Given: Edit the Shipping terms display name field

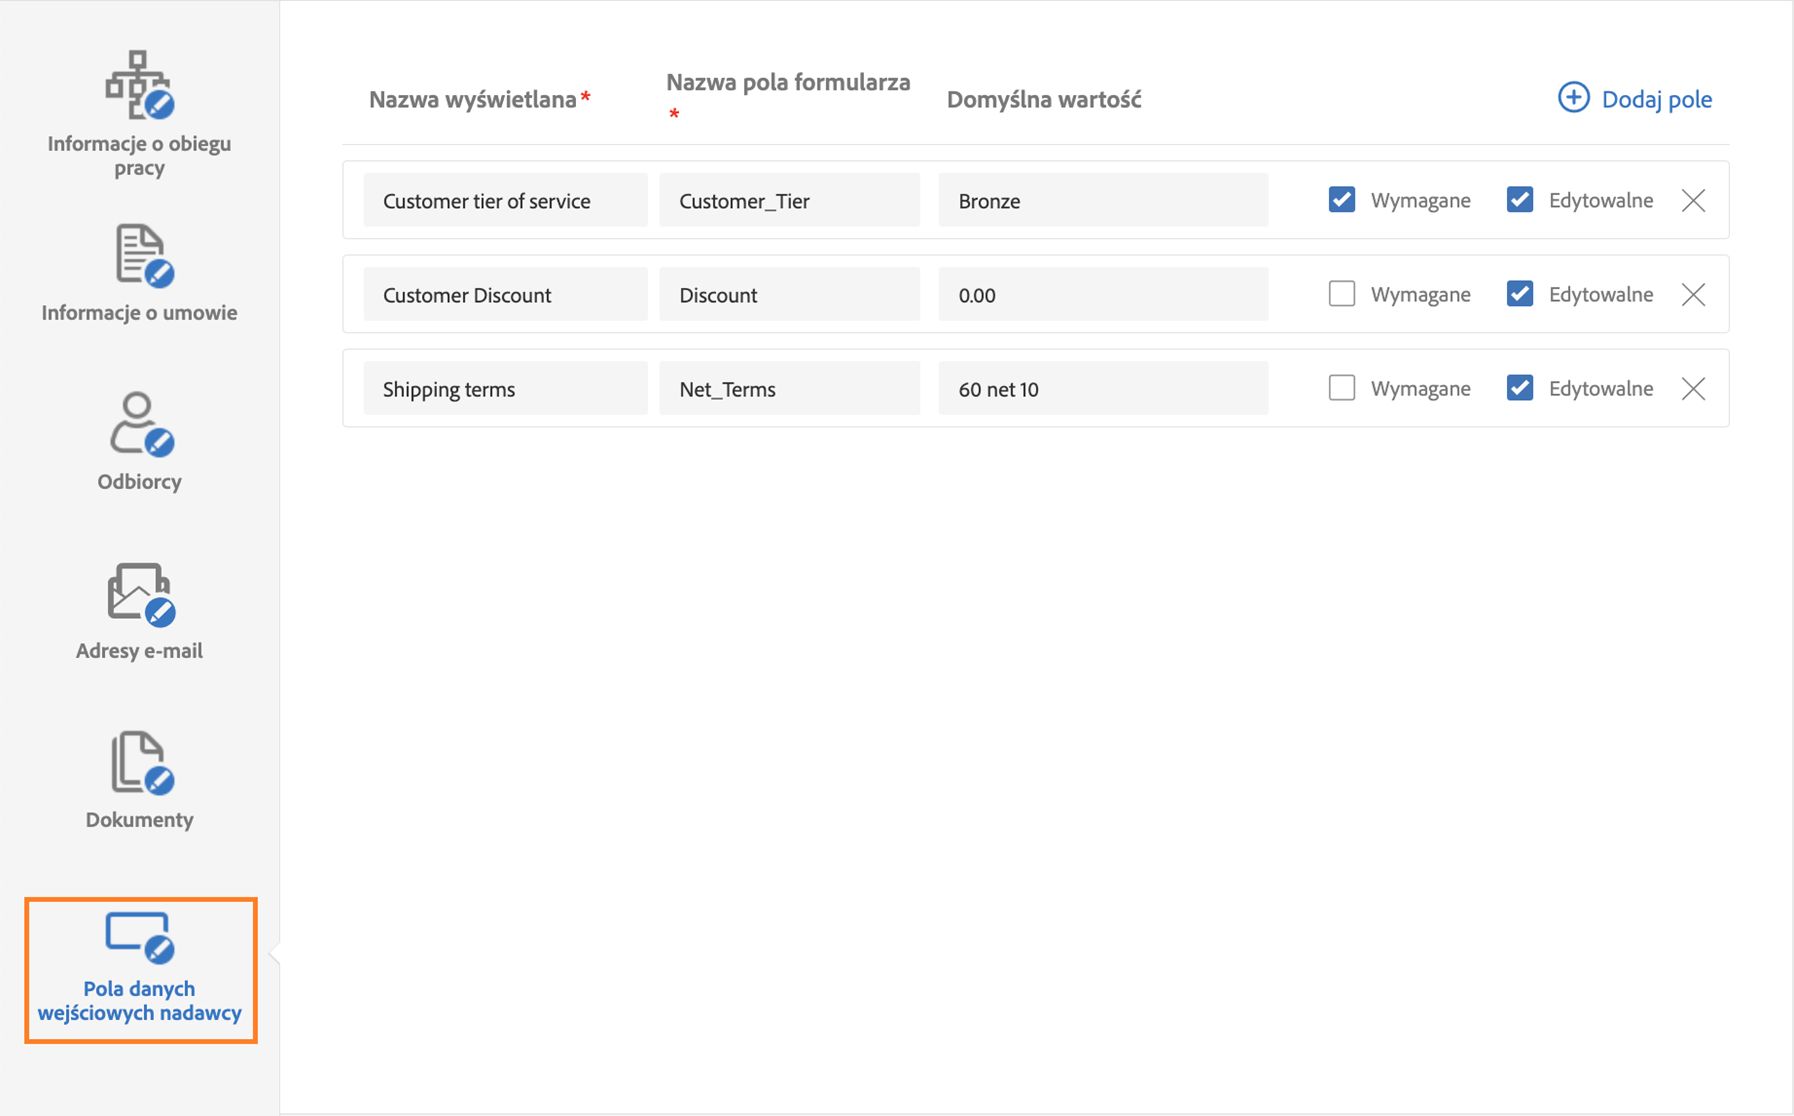Looking at the screenshot, I should tap(505, 388).
